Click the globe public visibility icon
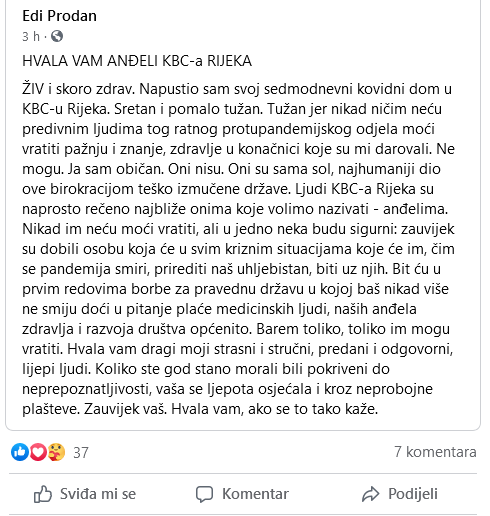Image resolution: width=490 pixels, height=516 pixels. coord(57,36)
